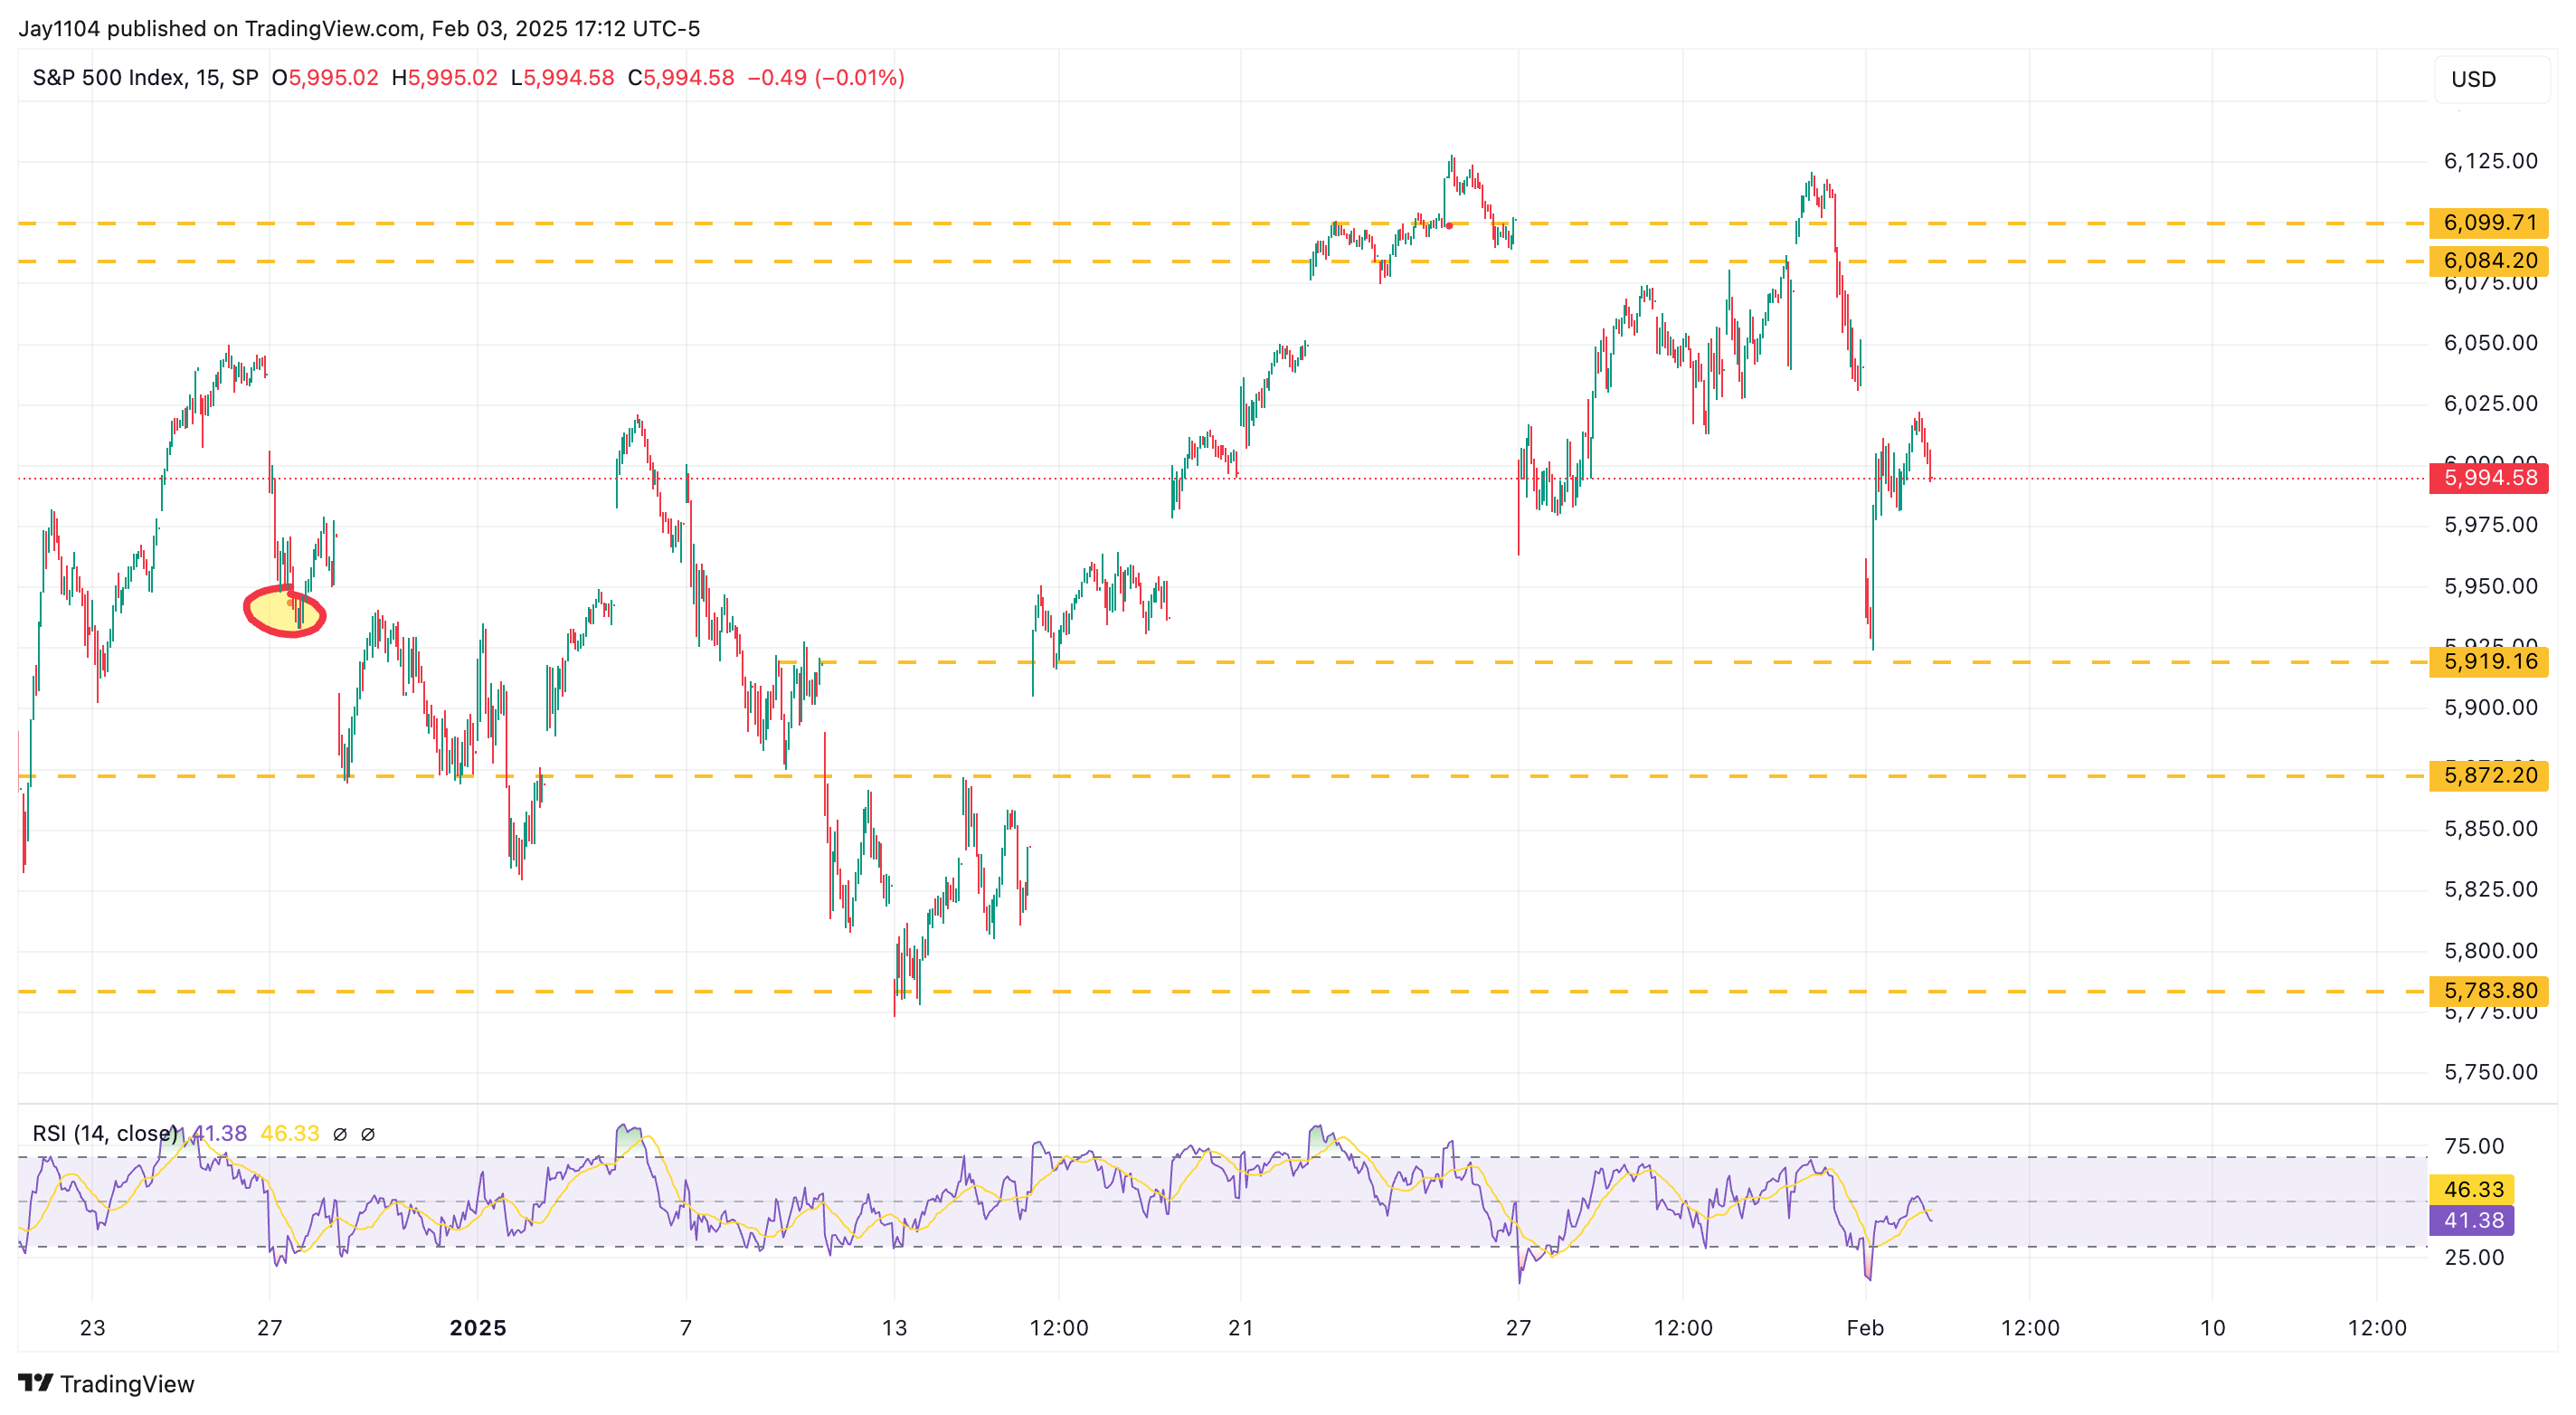Click the 12:00 label right after Feb
Viewport: 2576px width, 1415px height.
click(x=2030, y=1328)
